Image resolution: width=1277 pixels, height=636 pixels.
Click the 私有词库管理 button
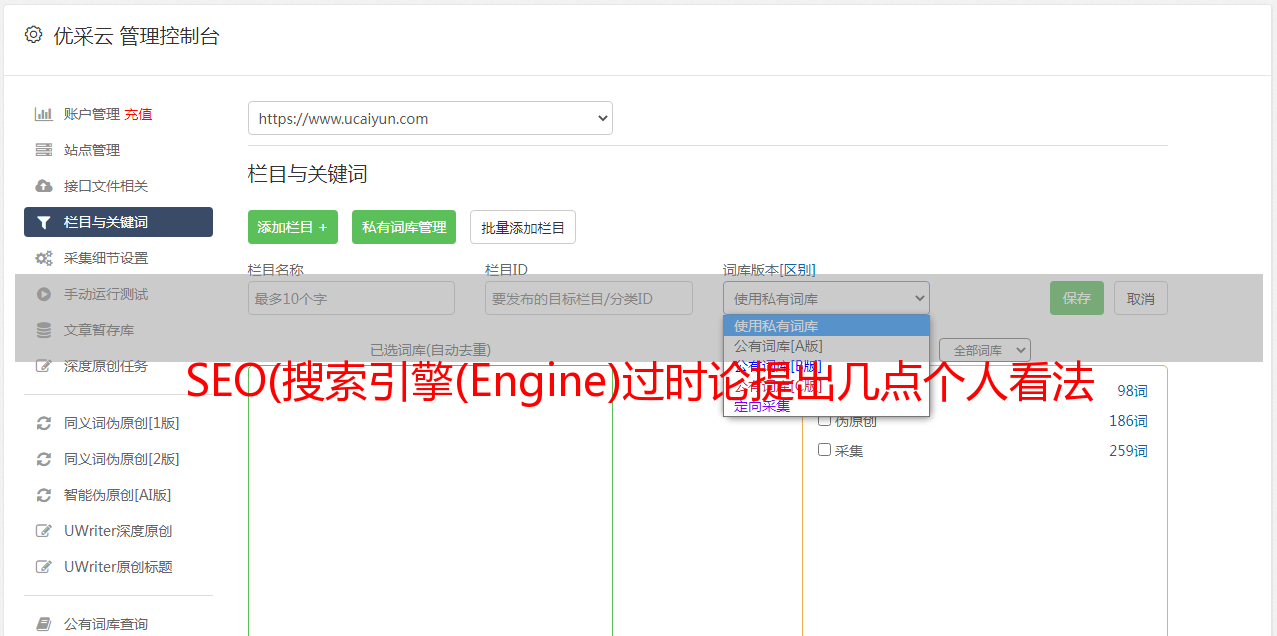point(404,227)
